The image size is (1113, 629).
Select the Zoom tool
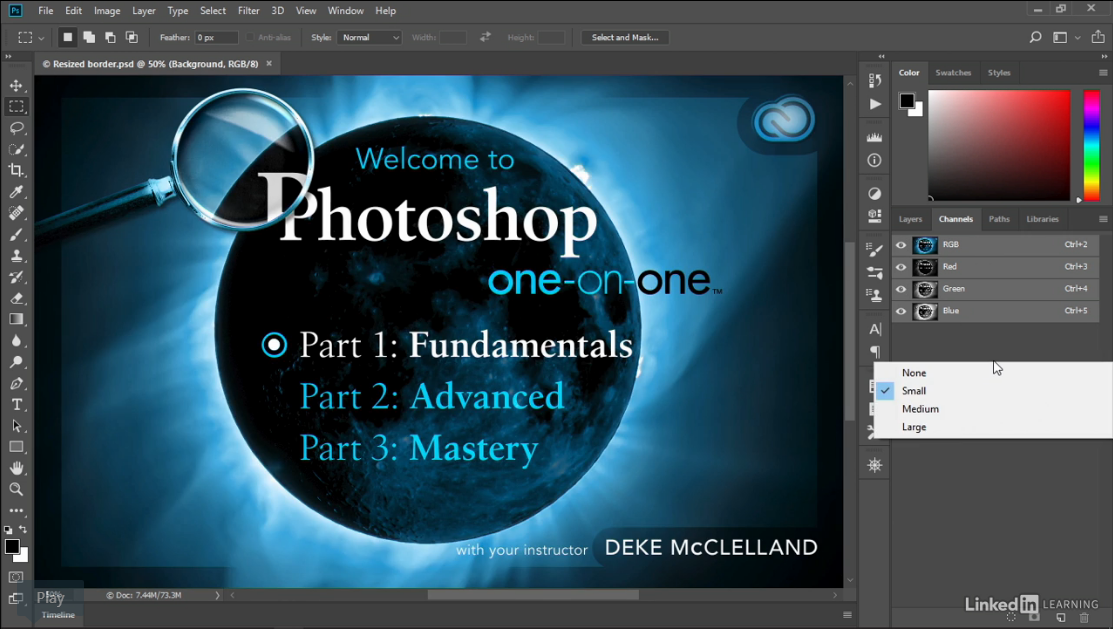point(16,489)
